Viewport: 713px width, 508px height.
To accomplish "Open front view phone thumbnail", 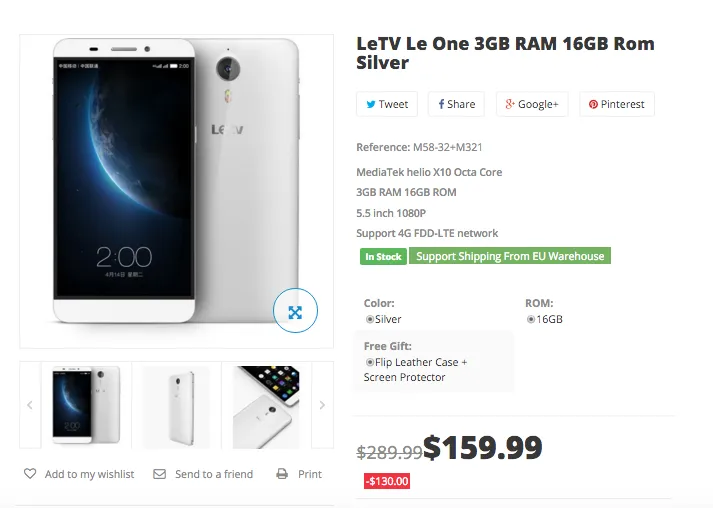I will coord(86,405).
